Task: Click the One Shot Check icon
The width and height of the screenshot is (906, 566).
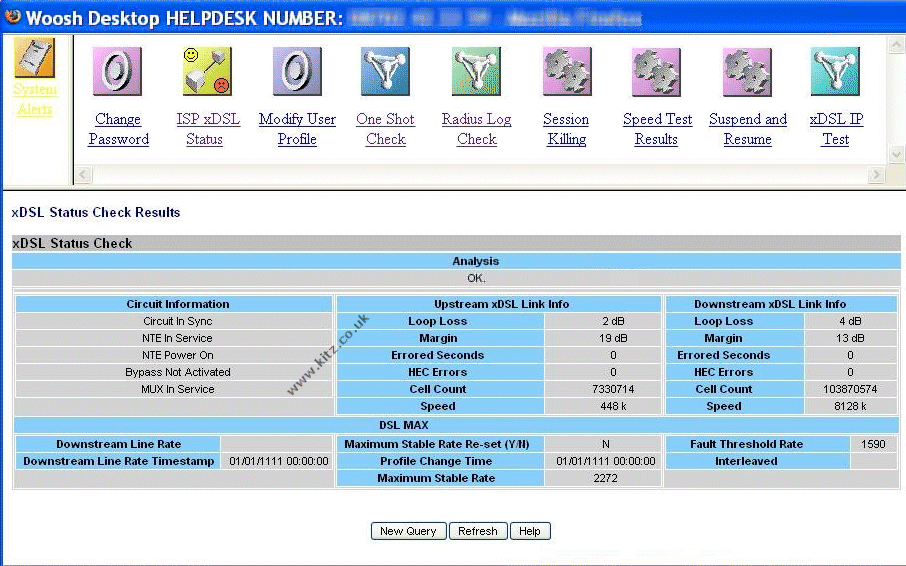Action: [x=385, y=72]
